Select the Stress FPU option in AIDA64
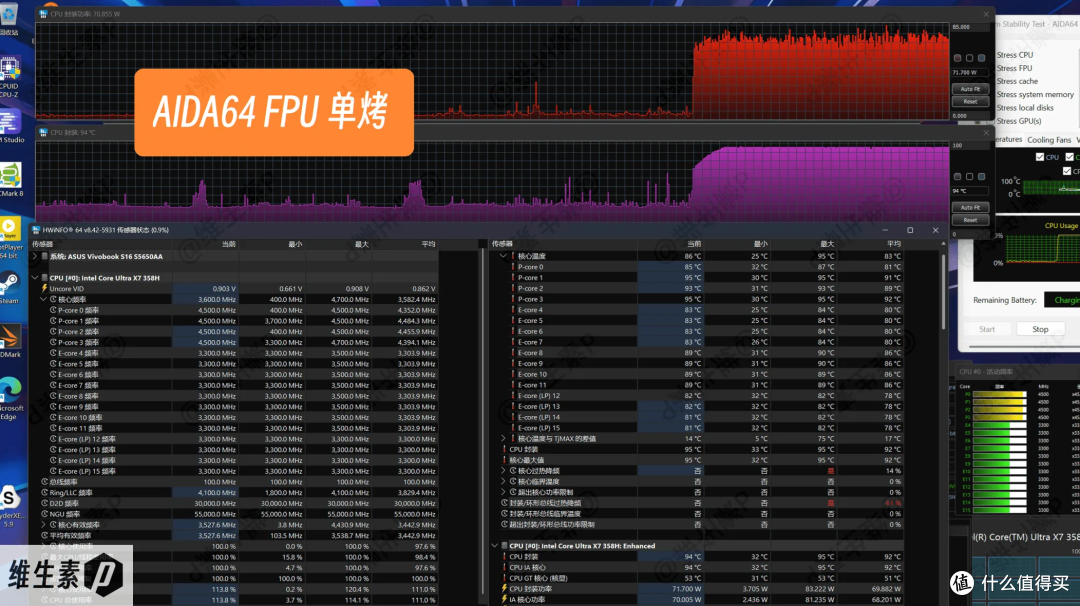This screenshot has height=606, width=1080. 1014,68
